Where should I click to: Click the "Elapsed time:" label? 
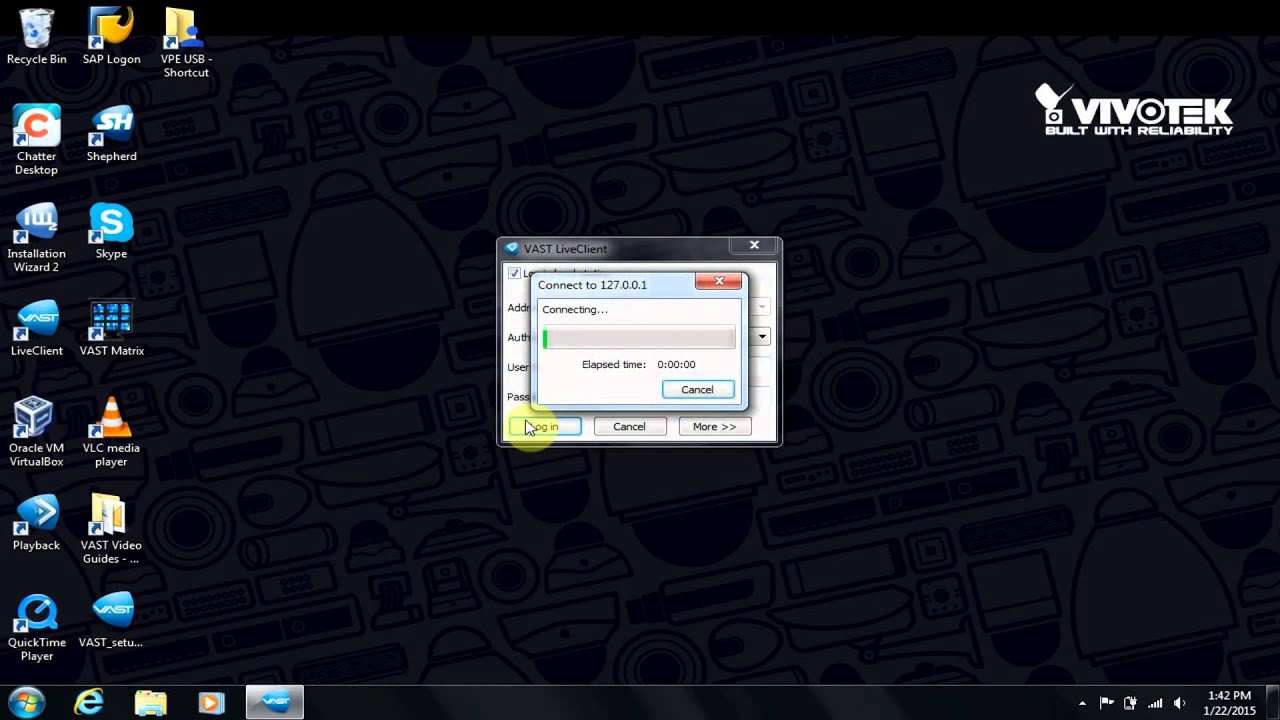pyautogui.click(x=614, y=365)
